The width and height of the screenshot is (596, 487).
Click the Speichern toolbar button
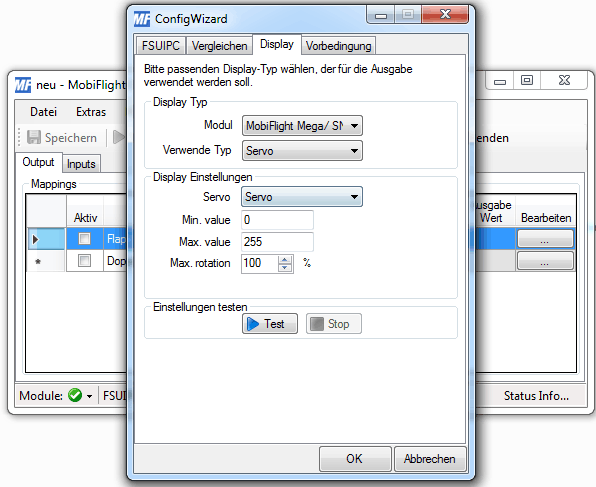pyautogui.click(x=62, y=137)
